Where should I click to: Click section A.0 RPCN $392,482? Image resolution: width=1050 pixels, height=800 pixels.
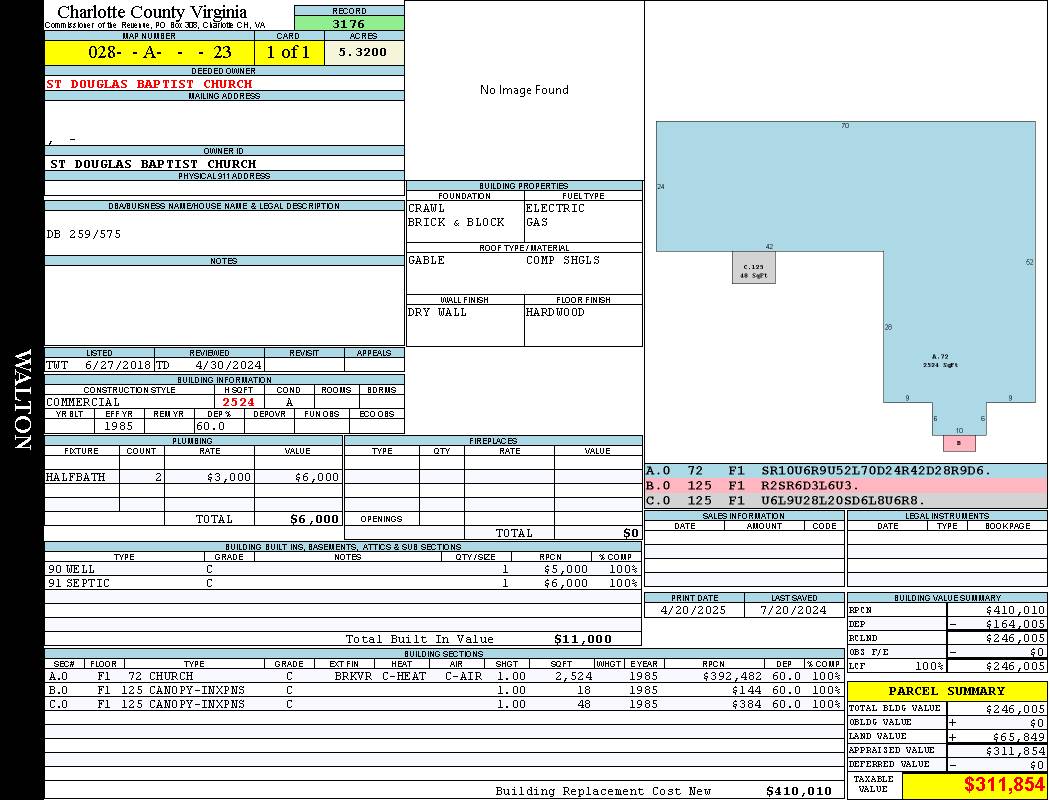733,677
